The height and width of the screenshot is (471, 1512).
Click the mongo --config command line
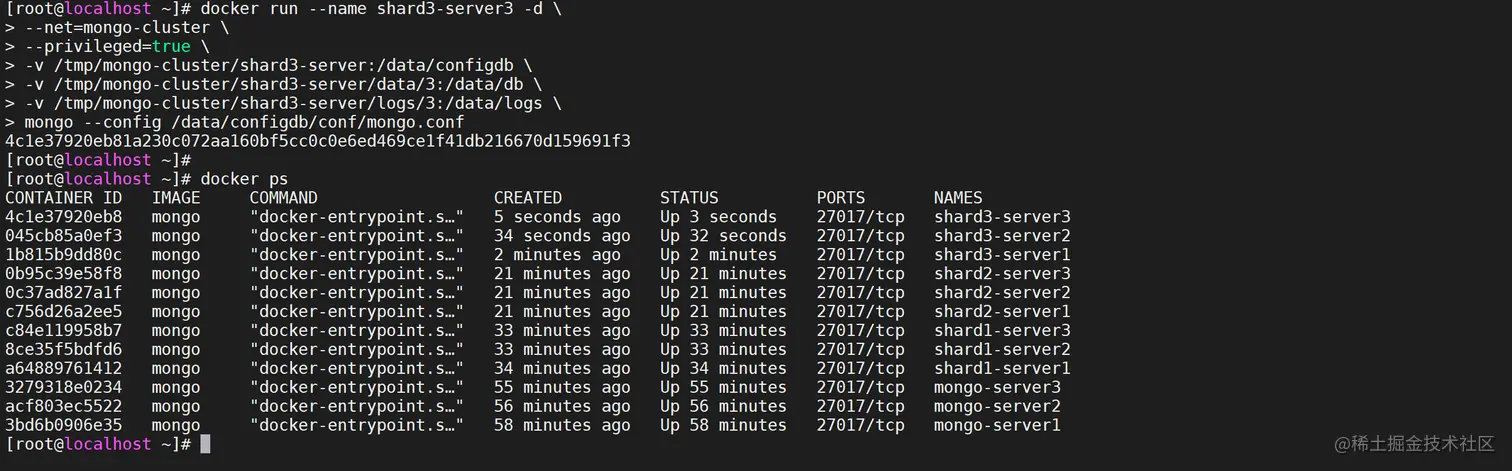(235, 122)
